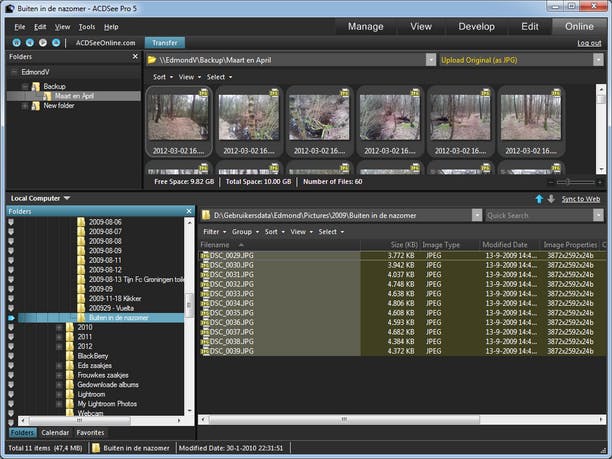
Task: Click the folder icon of Lightroom in tree
Action: click(69, 393)
